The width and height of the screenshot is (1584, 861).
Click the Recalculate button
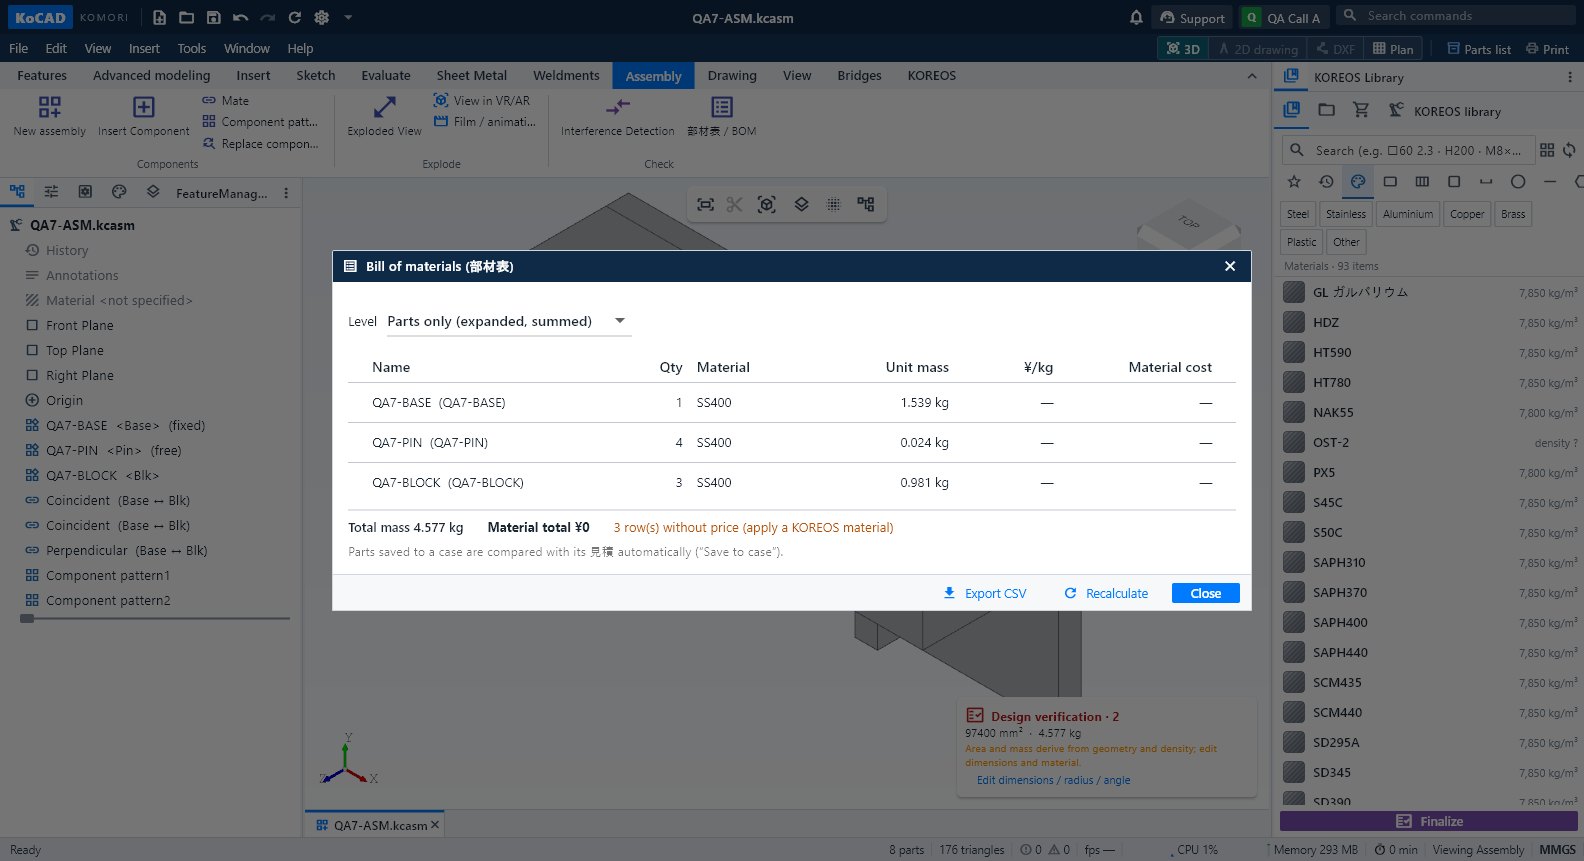click(1106, 593)
